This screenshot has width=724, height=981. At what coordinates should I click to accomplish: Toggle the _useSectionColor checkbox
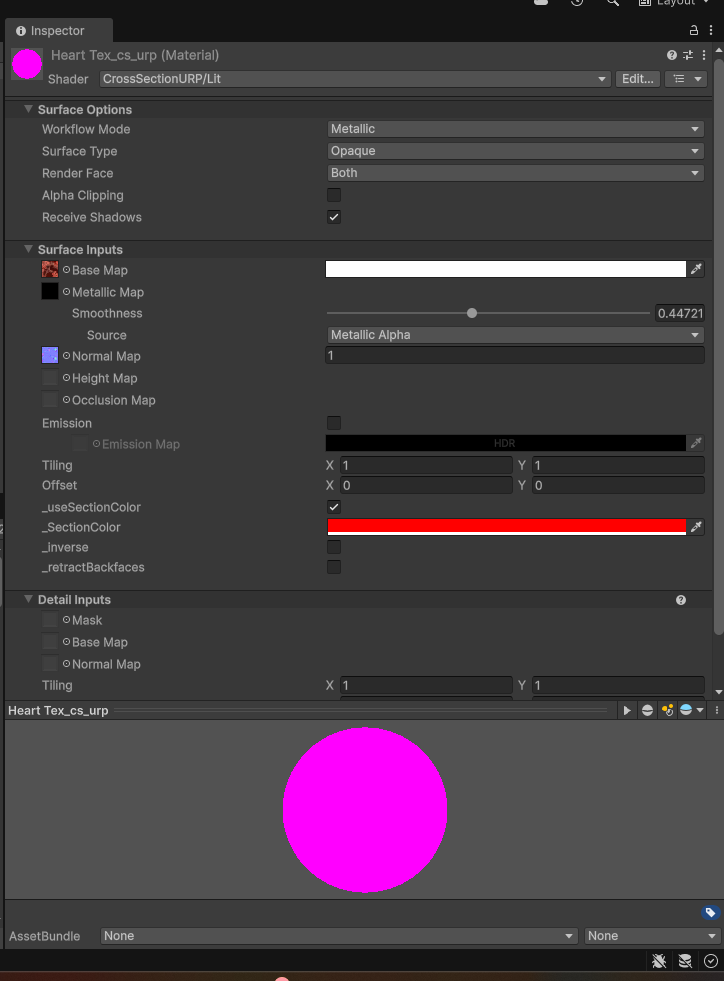[x=334, y=507]
